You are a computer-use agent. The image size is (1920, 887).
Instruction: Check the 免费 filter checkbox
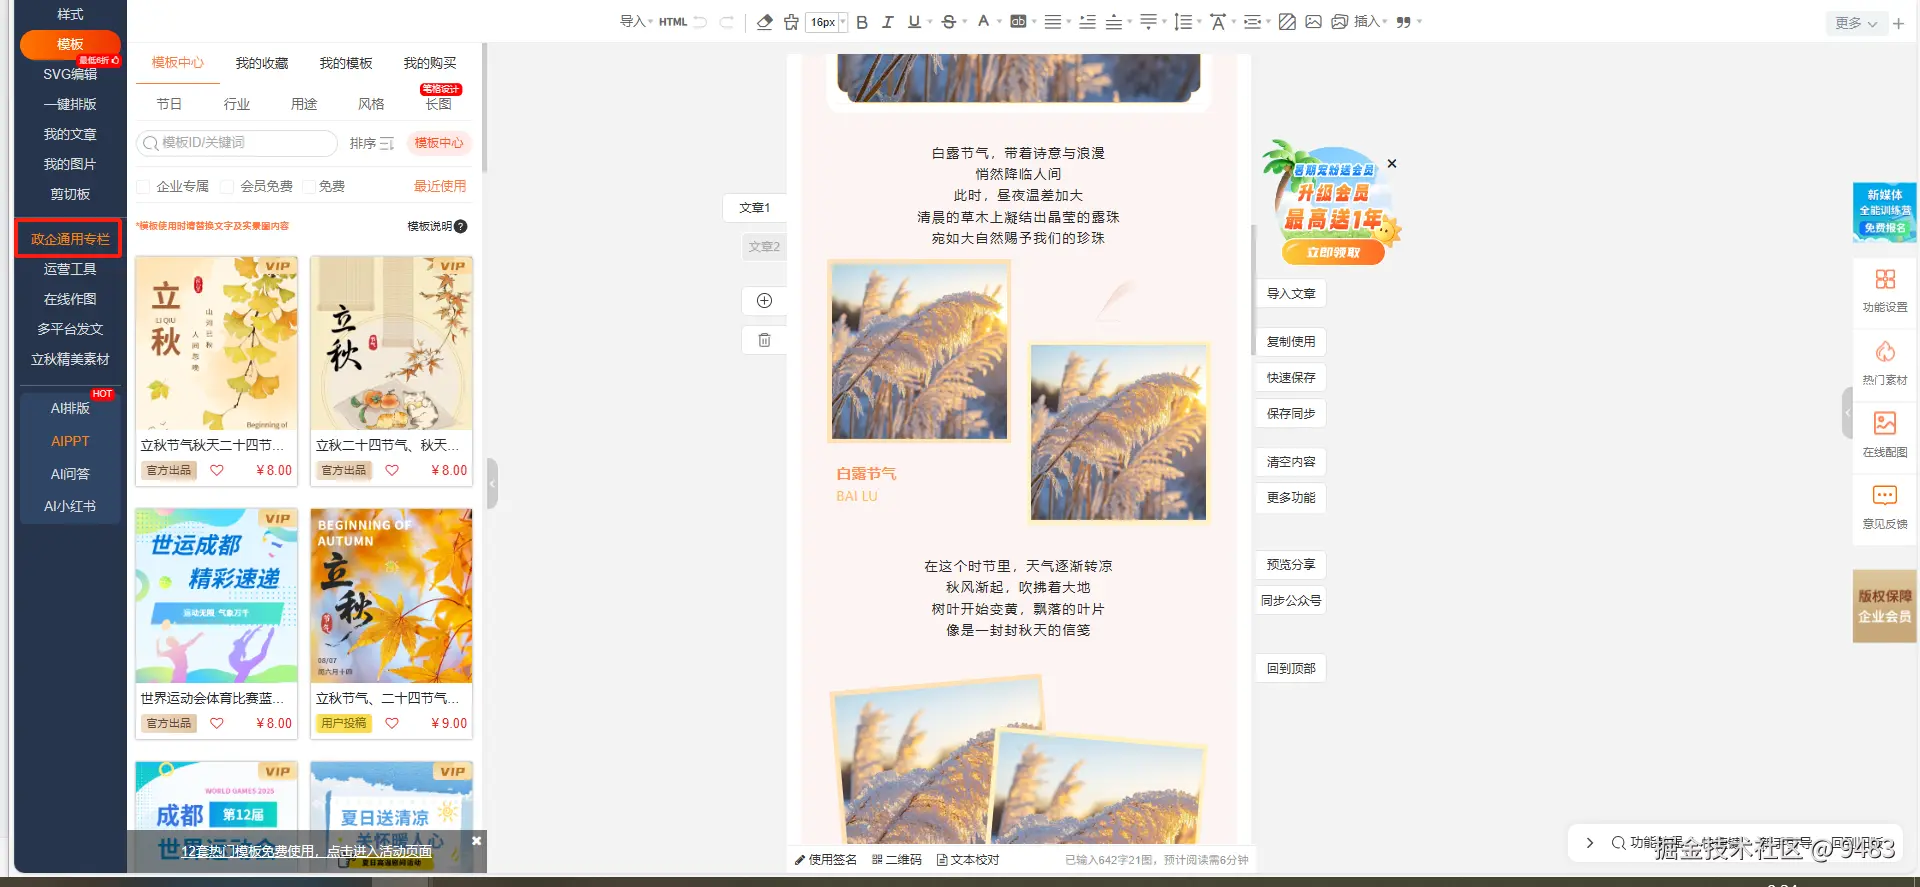pyautogui.click(x=309, y=187)
